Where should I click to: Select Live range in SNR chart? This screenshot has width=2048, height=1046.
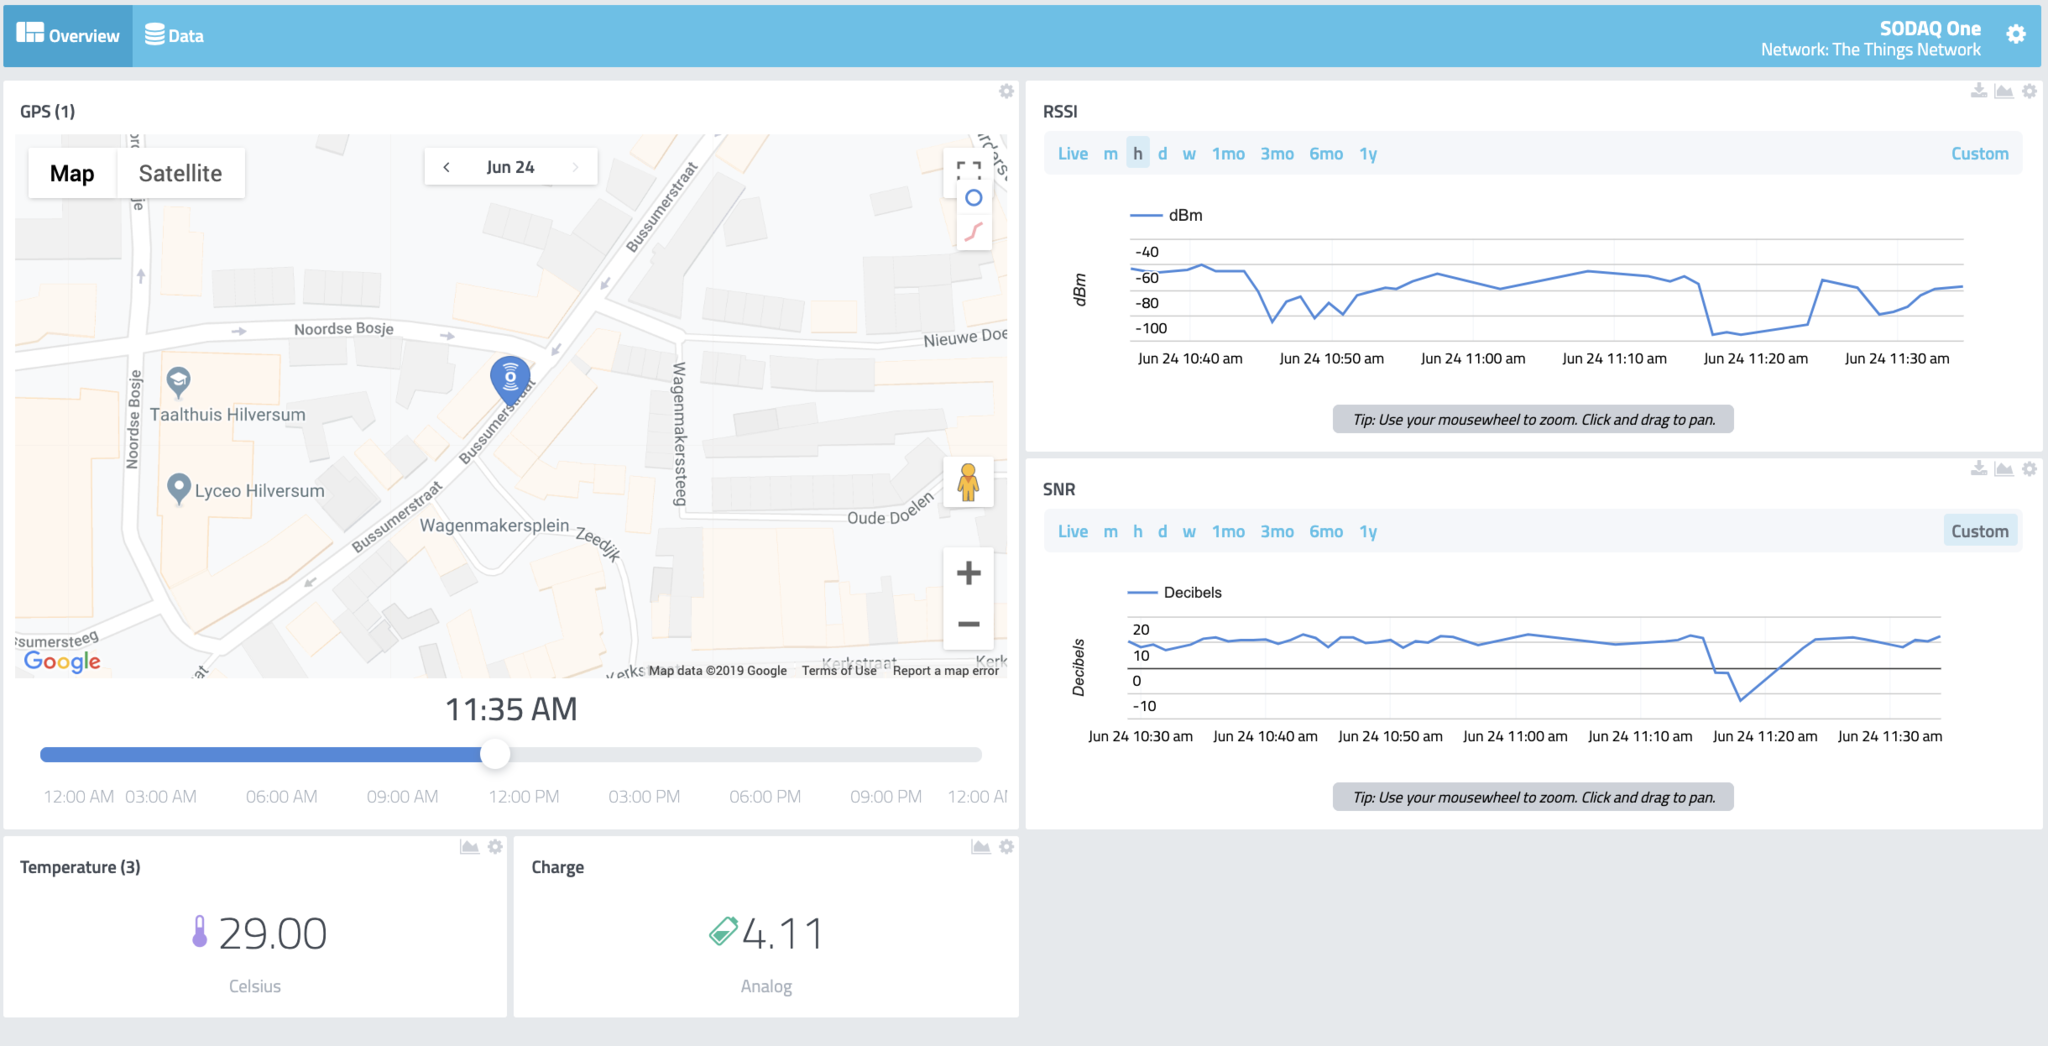pyautogui.click(x=1073, y=531)
